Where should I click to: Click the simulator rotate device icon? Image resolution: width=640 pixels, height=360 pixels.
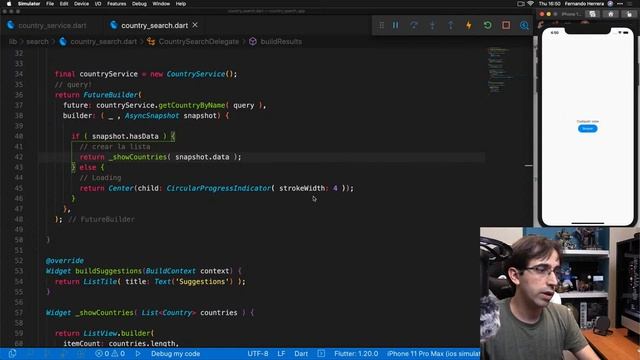[629, 14]
